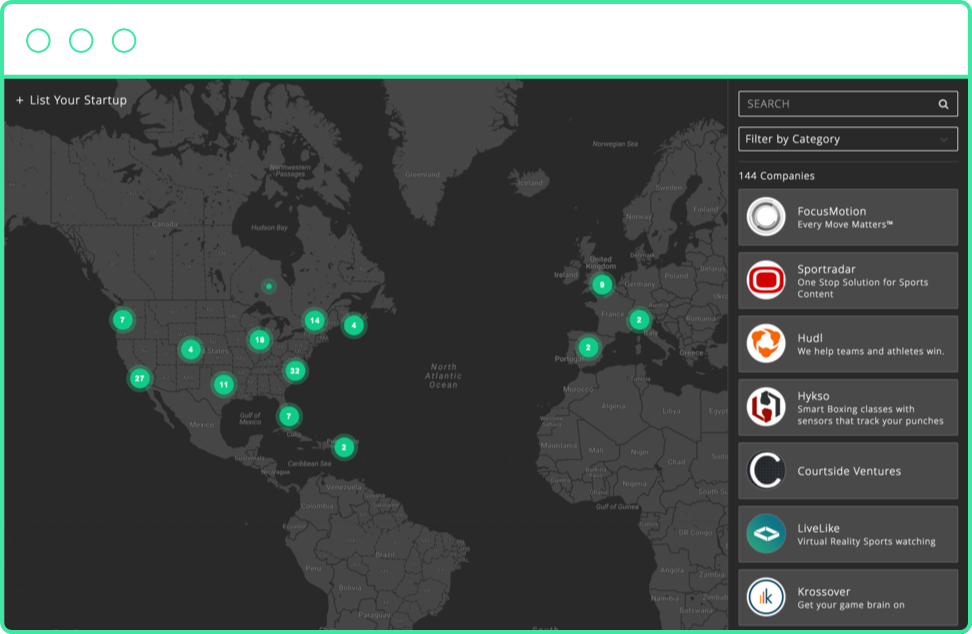Click the Krossover k logo
The height and width of the screenshot is (634, 972).
(766, 597)
